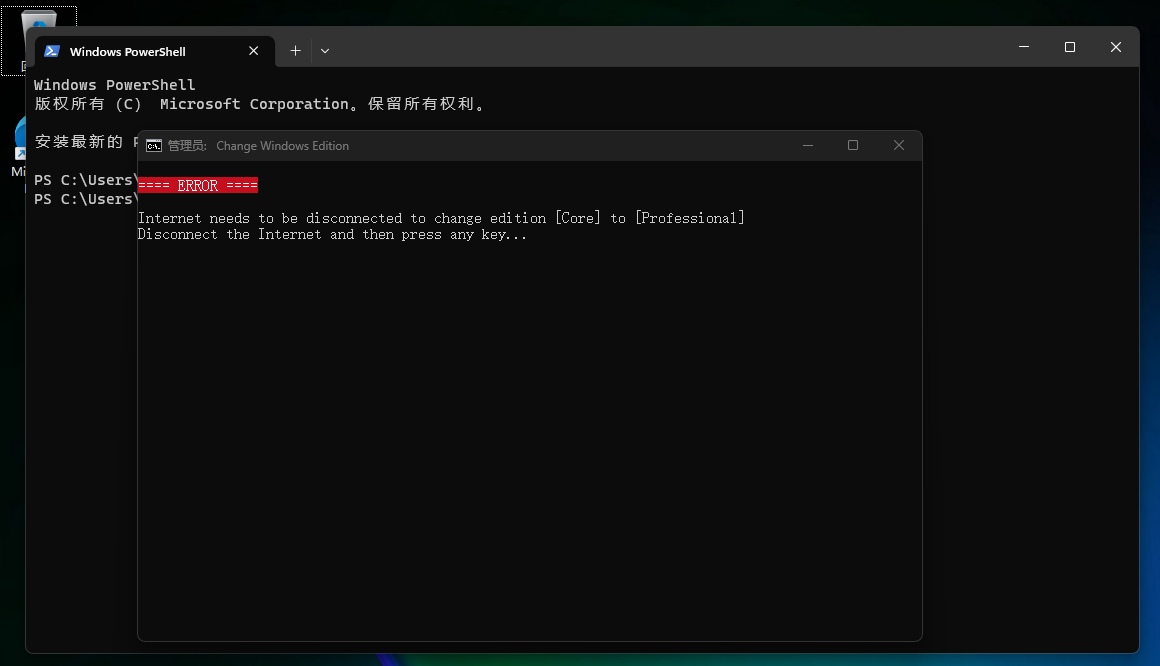The image size is (1160, 666).
Task: Close the Windows Terminal window
Action: [1116, 47]
